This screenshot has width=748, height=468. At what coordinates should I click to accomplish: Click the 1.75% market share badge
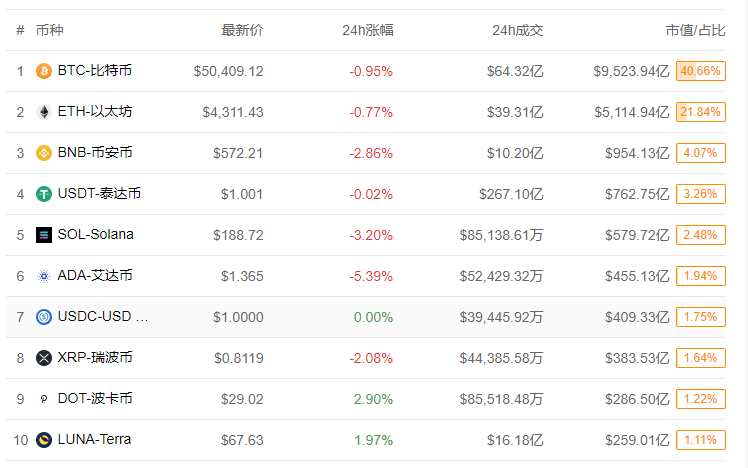(x=701, y=317)
